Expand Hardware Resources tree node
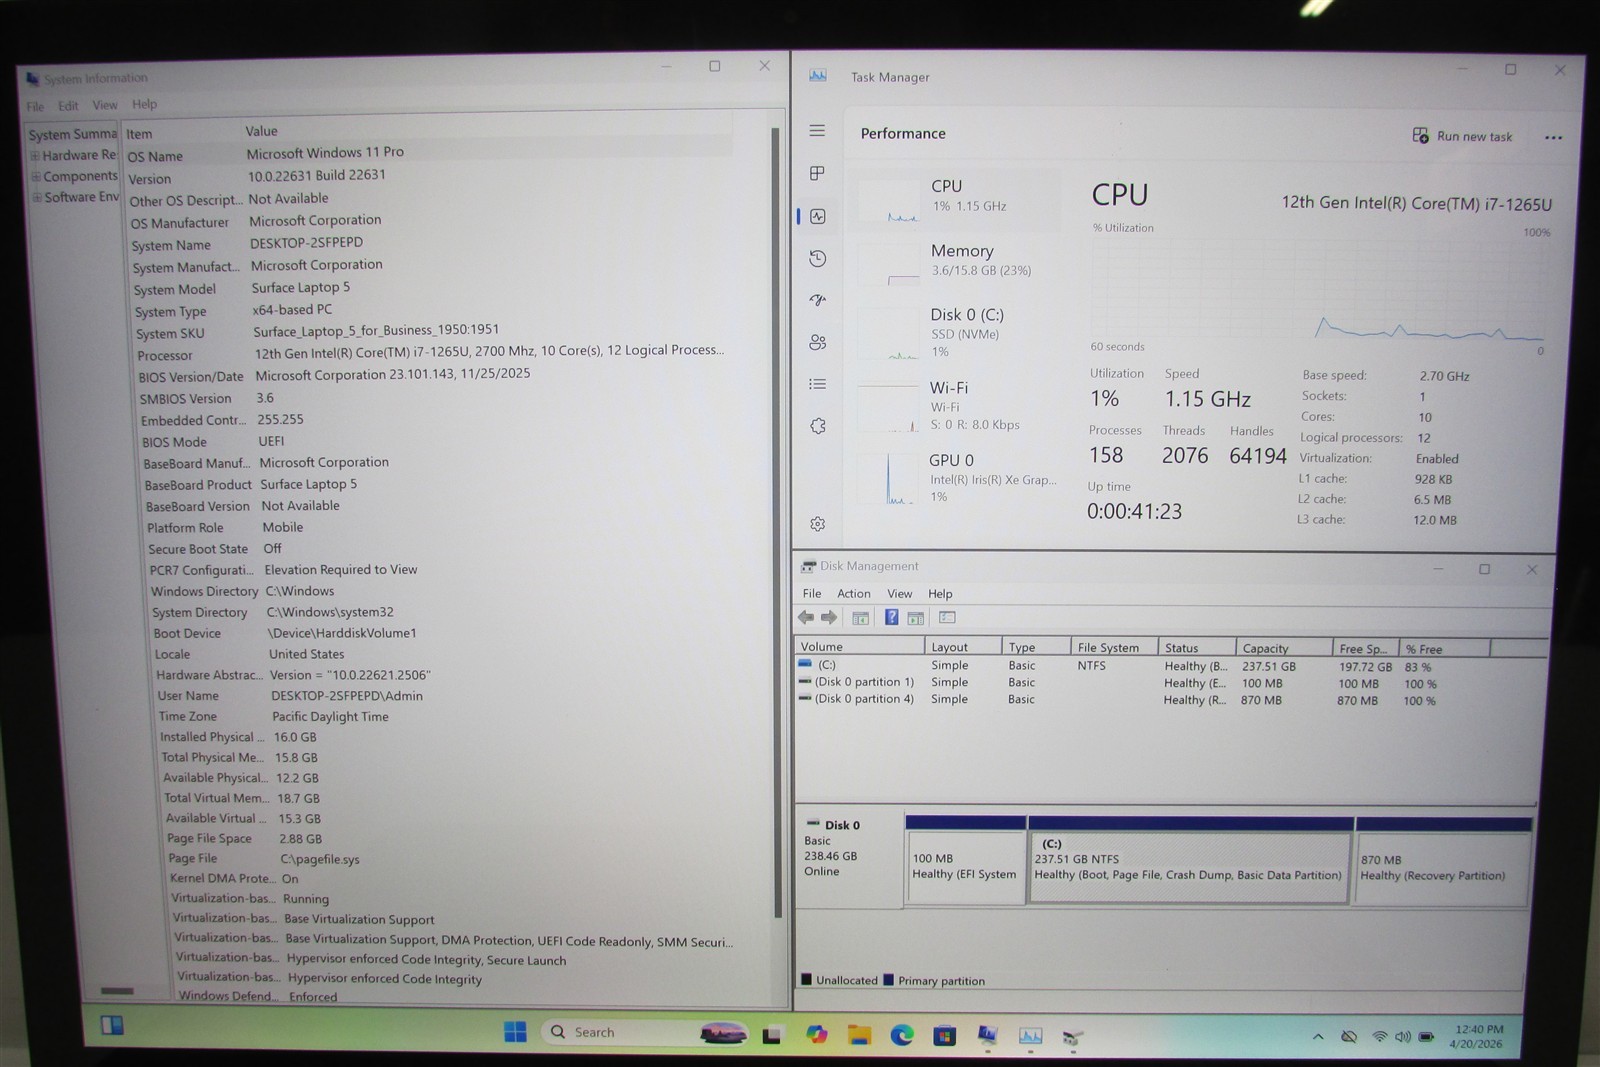This screenshot has height=1067, width=1600. (x=35, y=155)
